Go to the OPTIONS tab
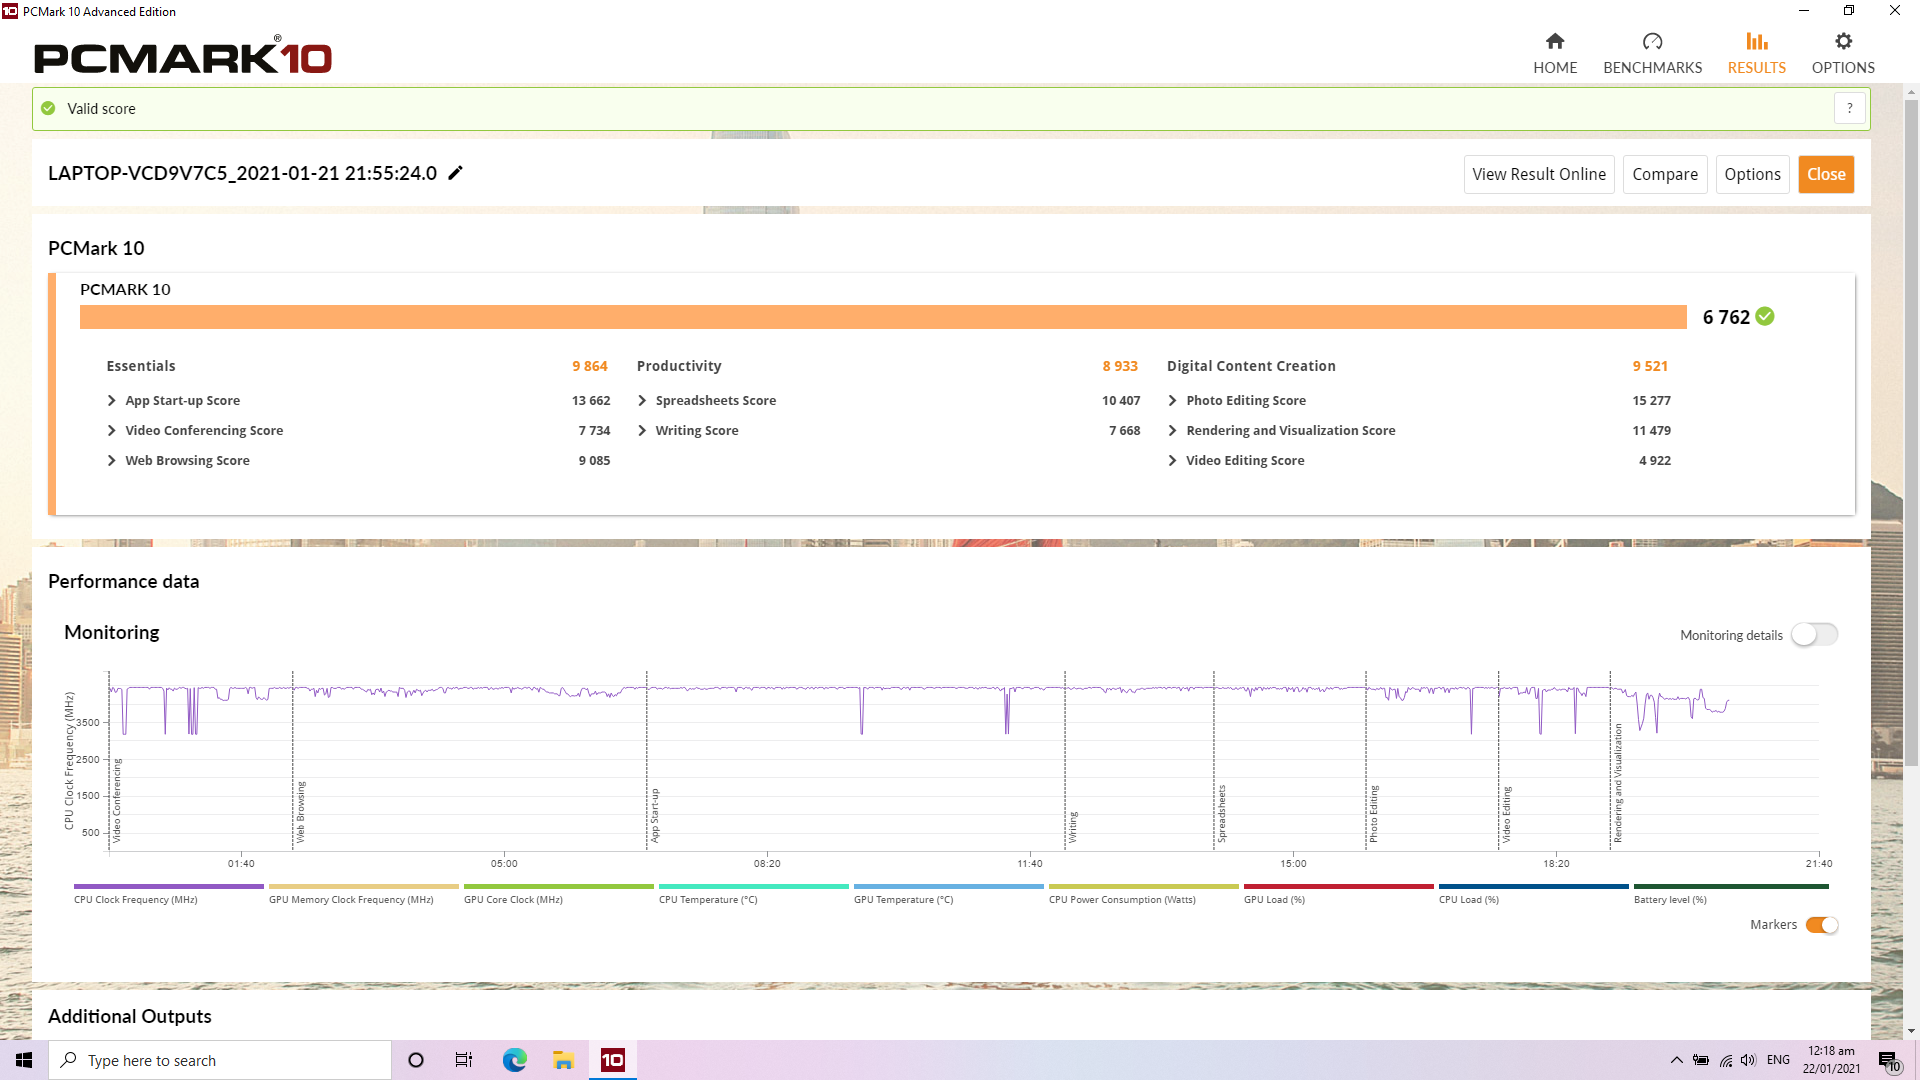The image size is (1920, 1080). (x=1843, y=67)
